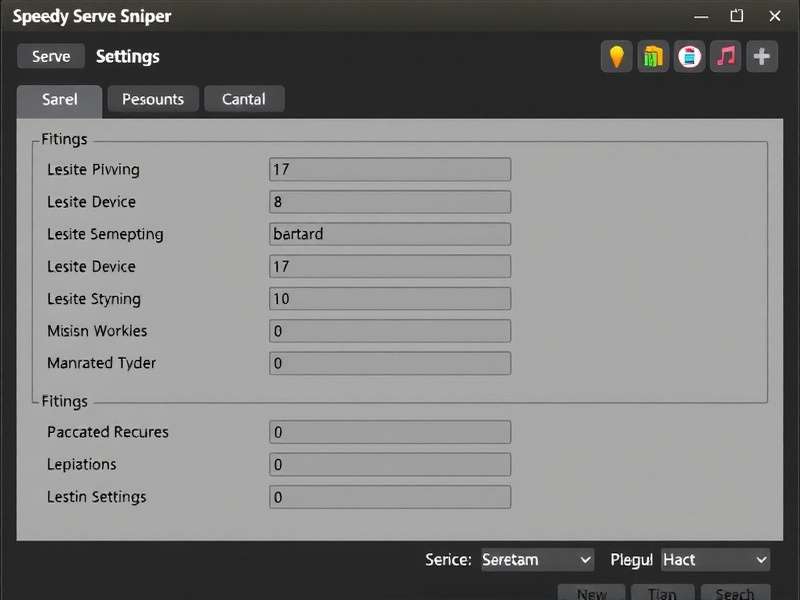Click the Seach button
This screenshot has width=800, height=600.
tap(735, 593)
